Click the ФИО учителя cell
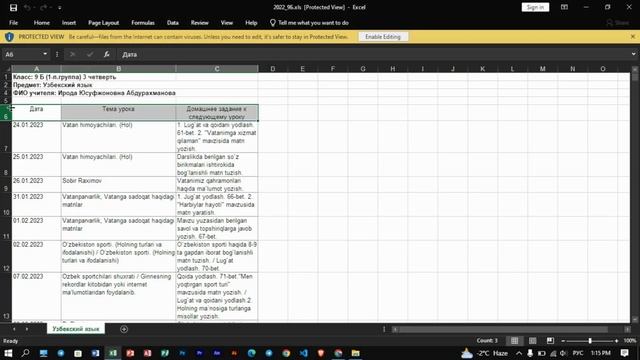Image resolution: width=640 pixels, height=360 pixels. pos(94,93)
